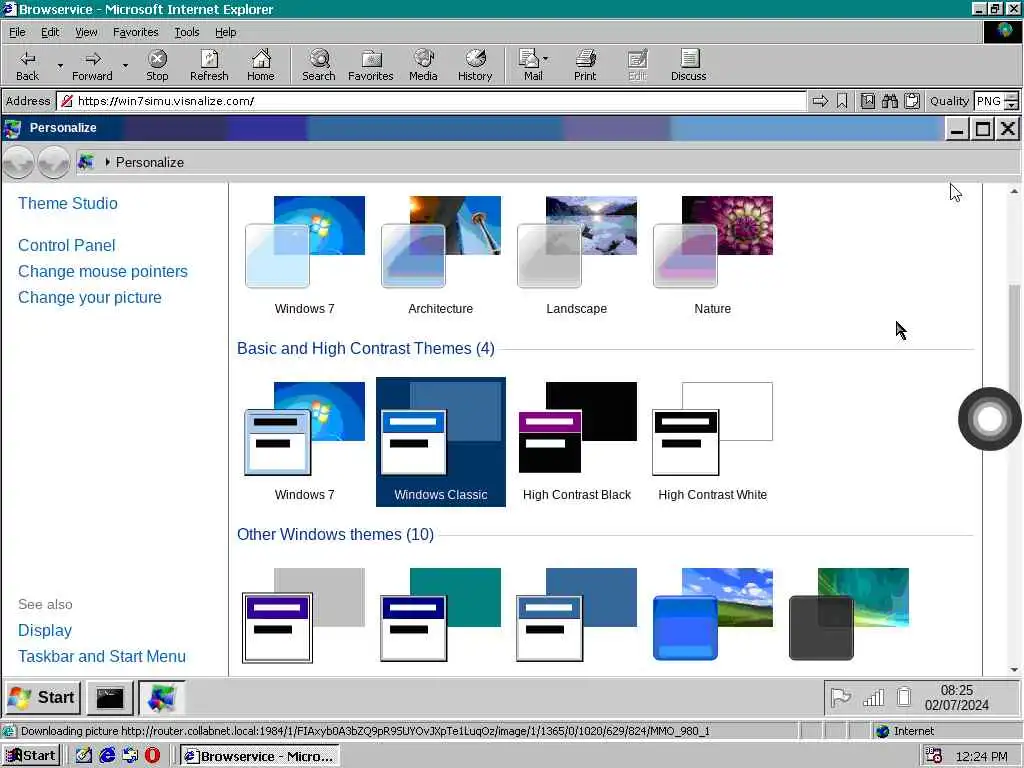This screenshot has height=768, width=1024.
Task: Open the File menu
Action: 17,32
